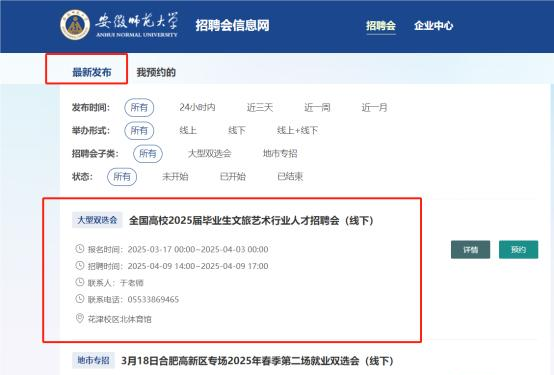
Task: Select 所有 for 举办形式 filter
Action: pos(139,130)
